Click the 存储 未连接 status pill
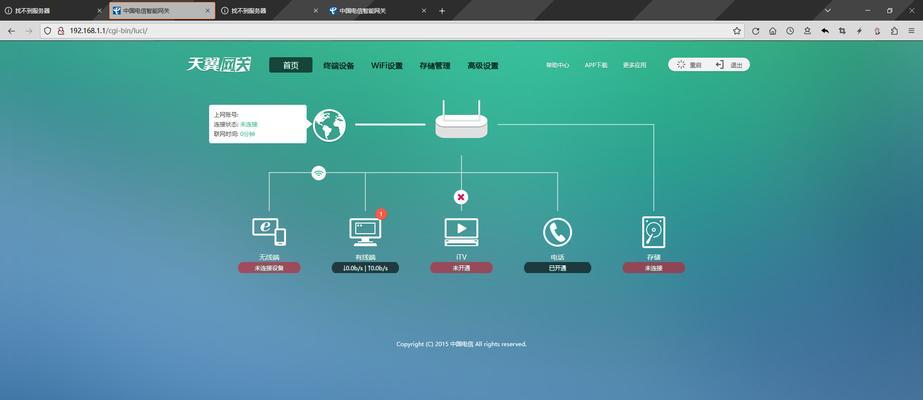This screenshot has width=923, height=400. [653, 268]
